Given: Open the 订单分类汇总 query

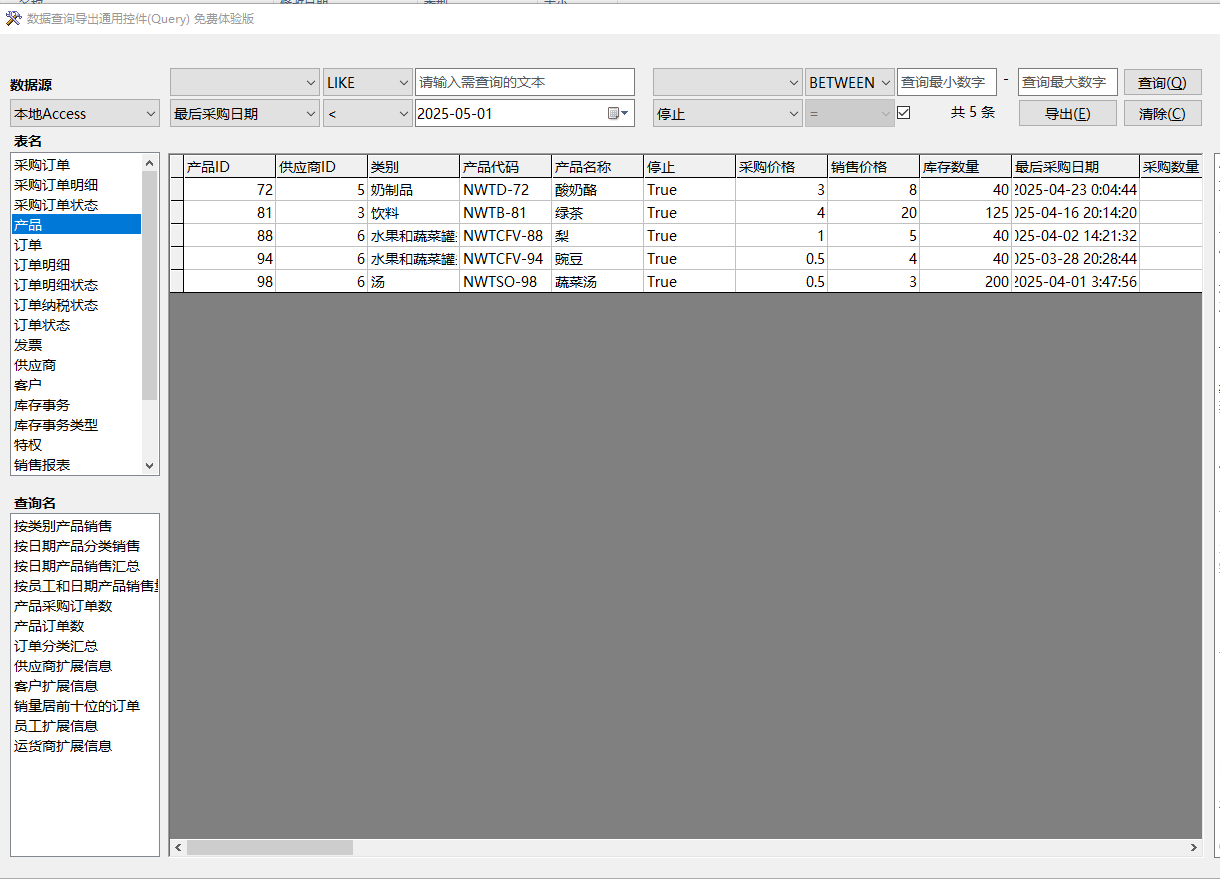Looking at the screenshot, I should click(85, 646).
